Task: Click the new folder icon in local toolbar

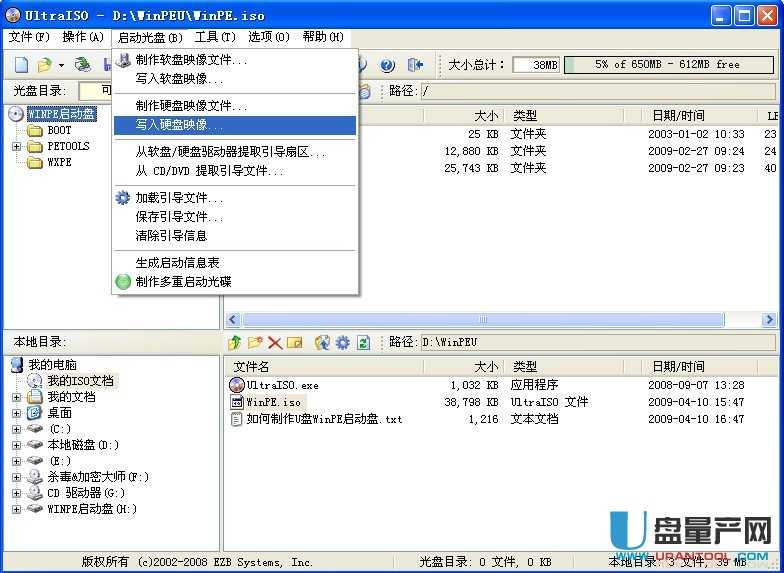Action: click(x=255, y=342)
